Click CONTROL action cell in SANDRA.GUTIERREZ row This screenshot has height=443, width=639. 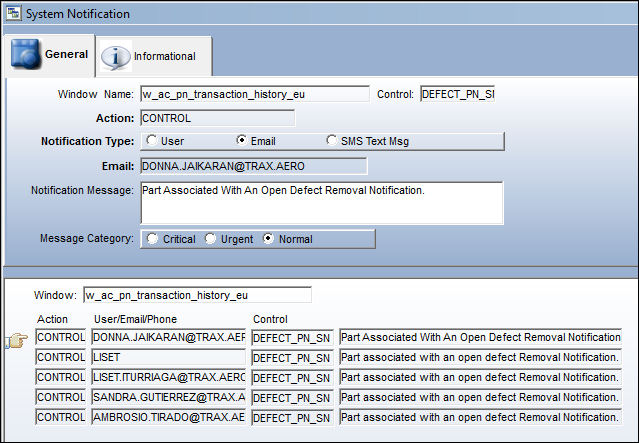point(61,397)
